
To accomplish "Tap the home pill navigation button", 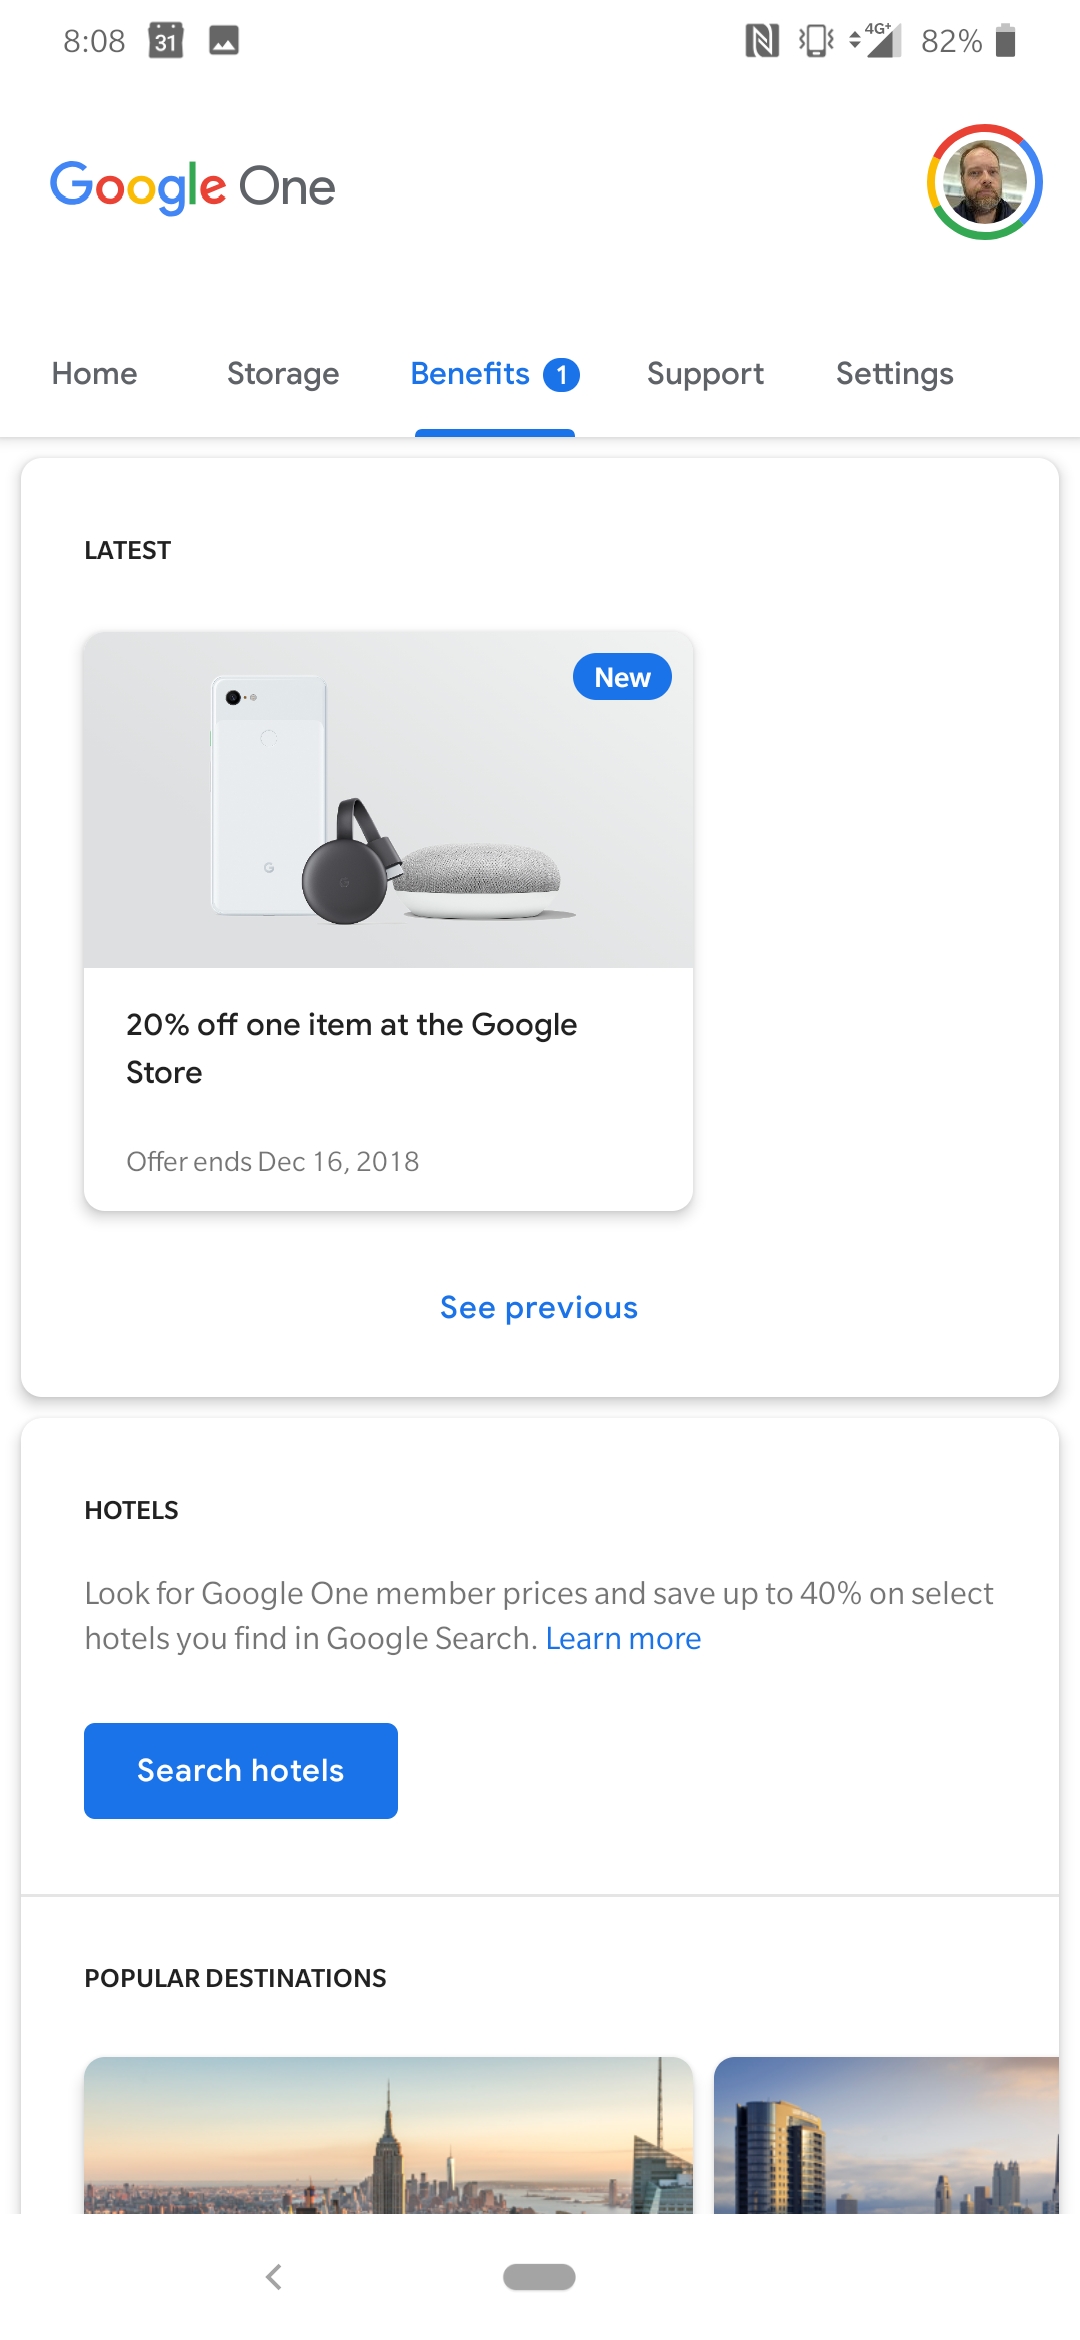I will click(x=539, y=2277).
